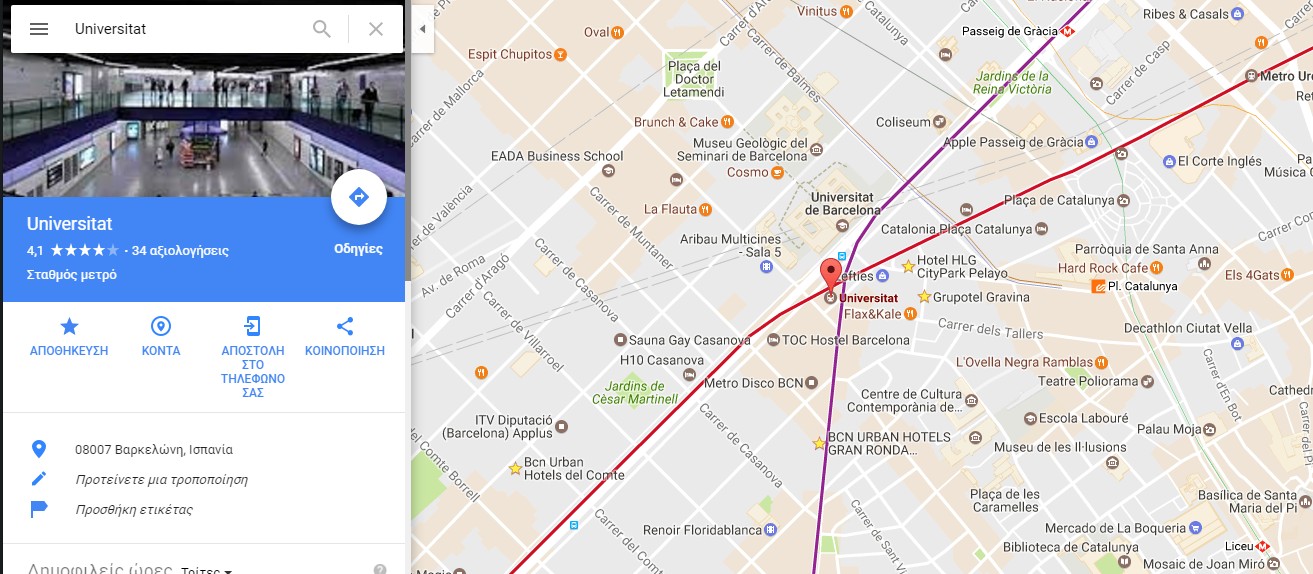Select the red Universitat map pin
Image resolution: width=1313 pixels, height=574 pixels.
pyautogui.click(x=831, y=274)
